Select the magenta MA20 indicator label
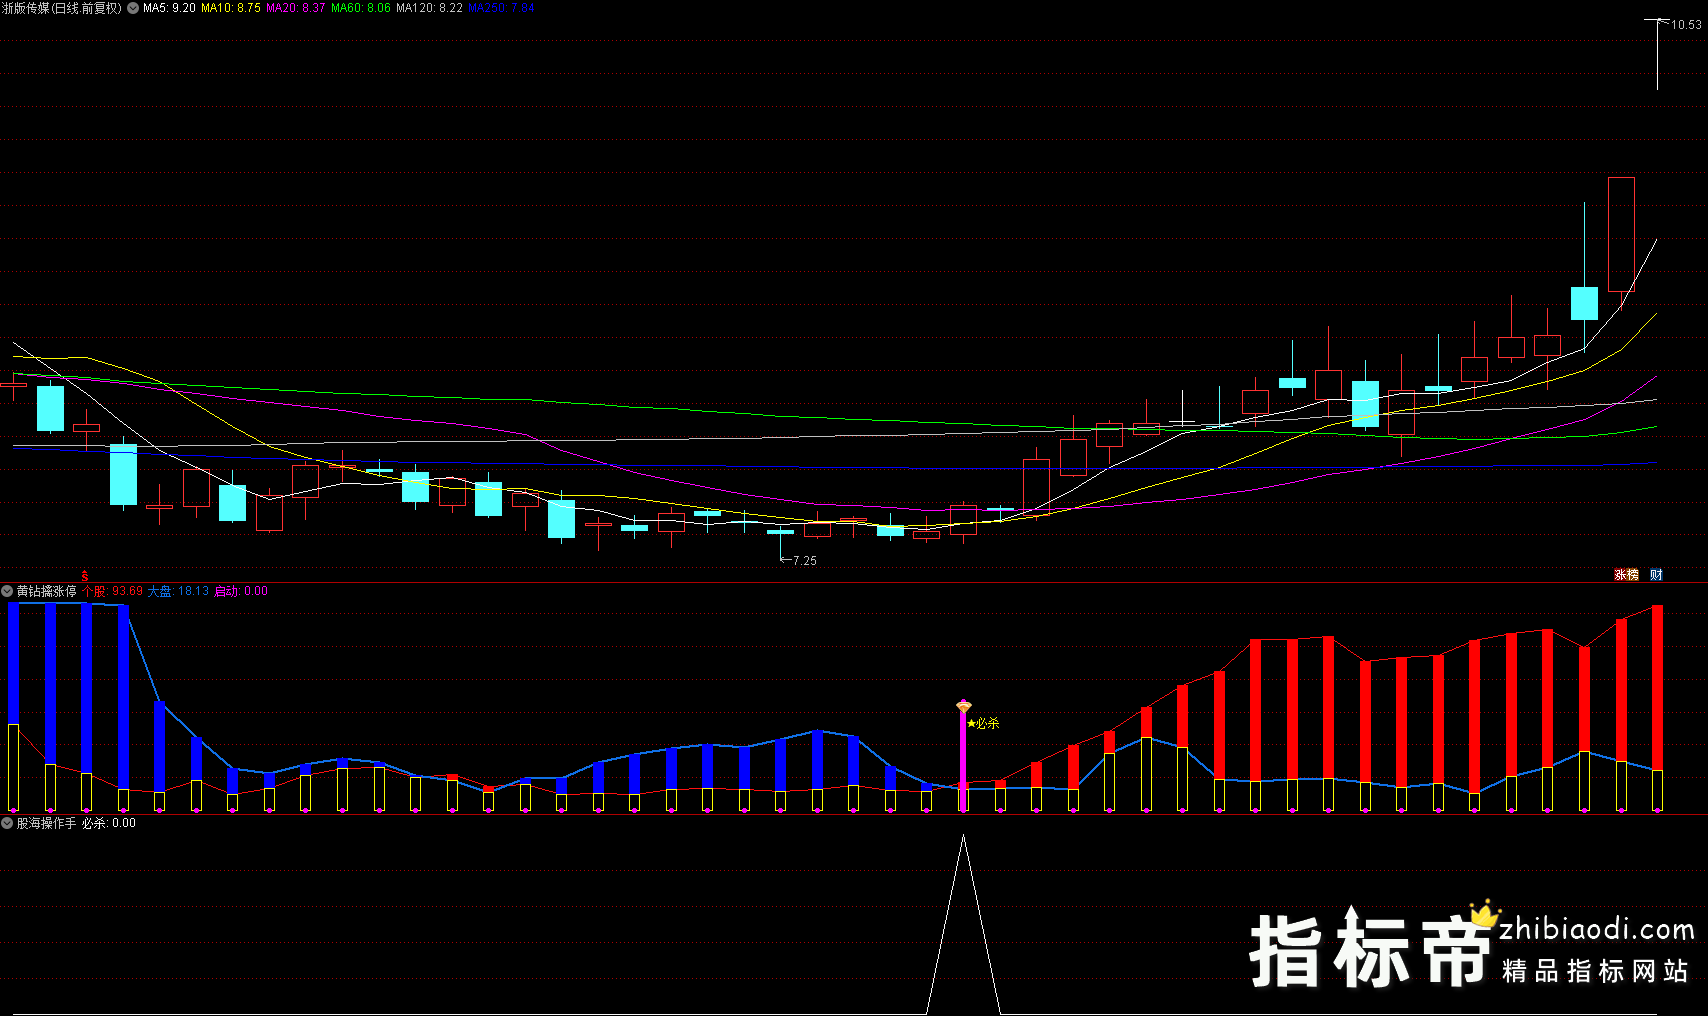The image size is (1708, 1016). click(295, 8)
